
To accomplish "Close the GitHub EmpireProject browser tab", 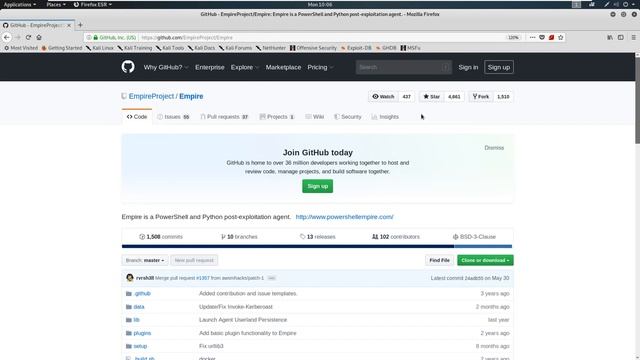I will click(69, 25).
